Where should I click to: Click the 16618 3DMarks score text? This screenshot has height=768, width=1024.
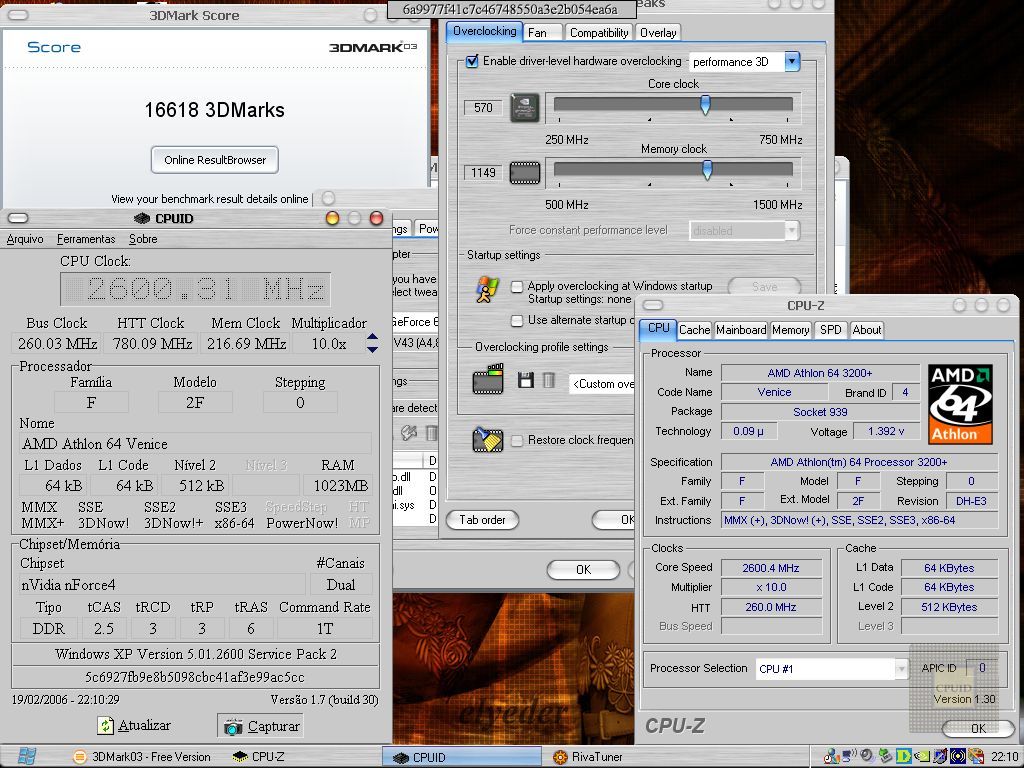[214, 110]
